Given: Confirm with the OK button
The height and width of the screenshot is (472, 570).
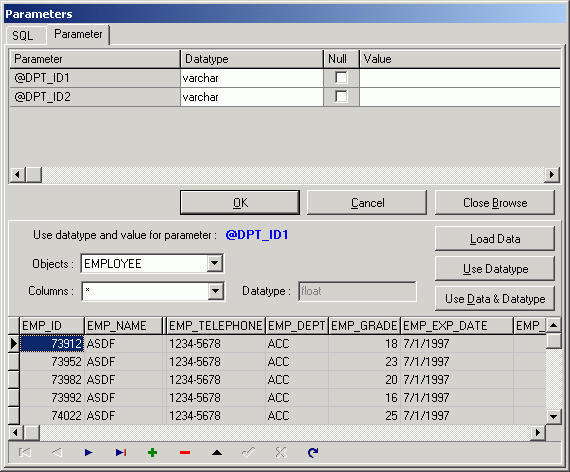Looking at the screenshot, I should pyautogui.click(x=240, y=203).
